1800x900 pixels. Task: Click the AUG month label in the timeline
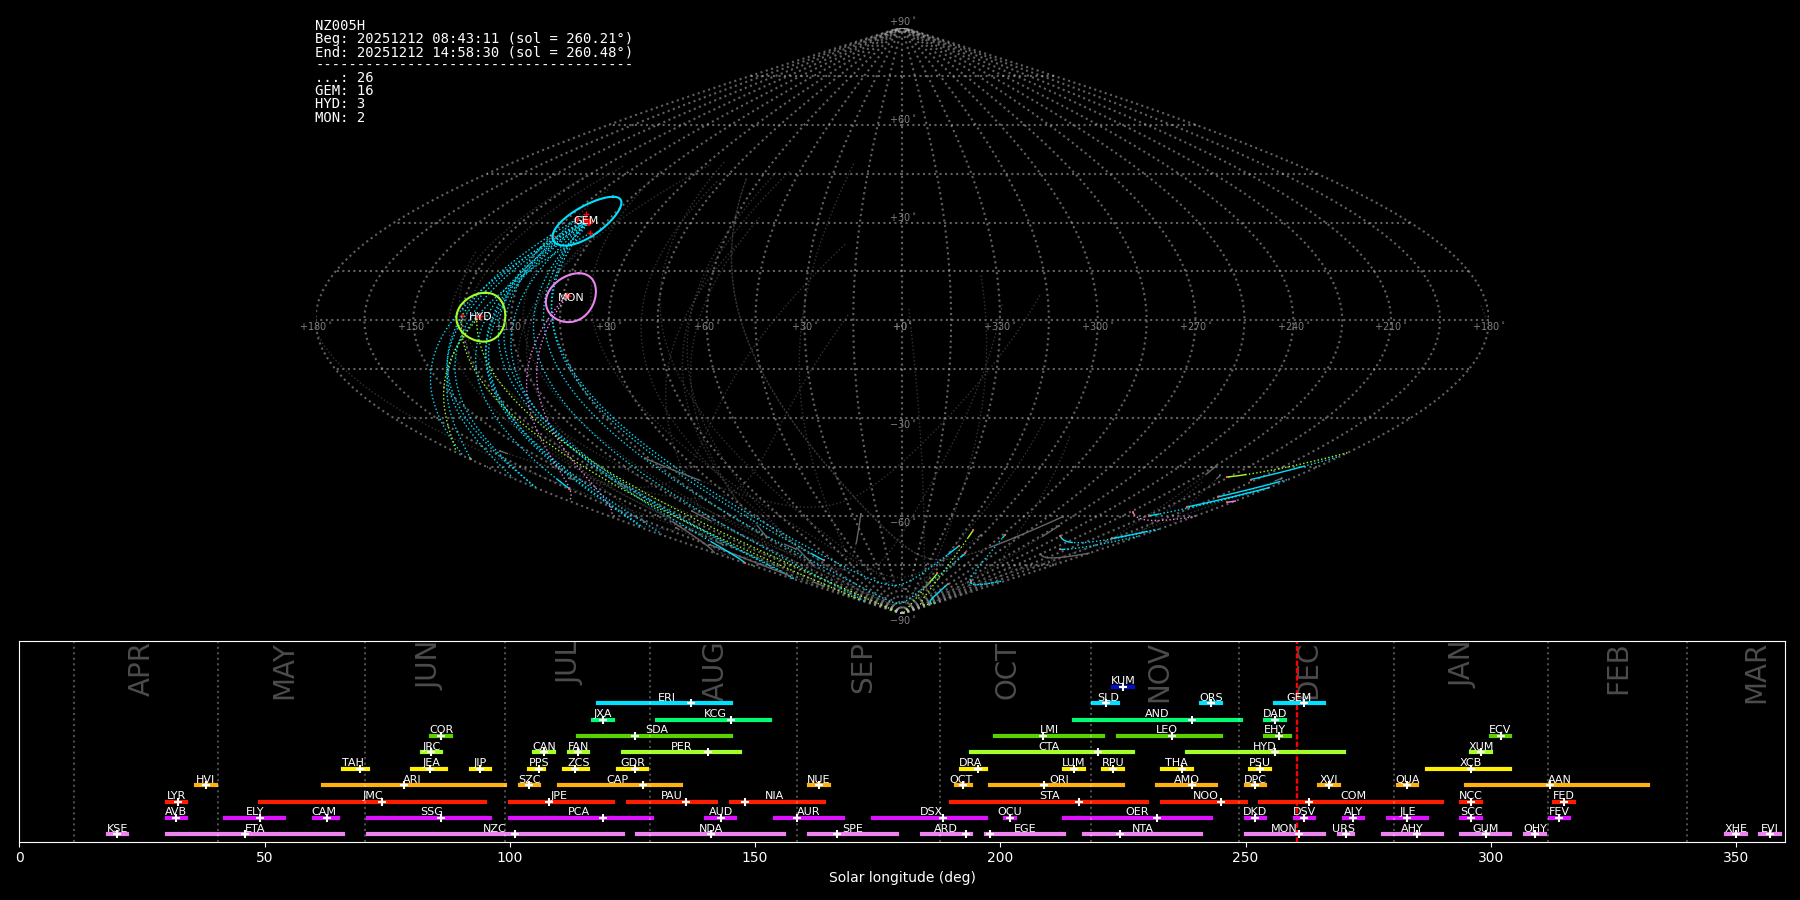(714, 671)
